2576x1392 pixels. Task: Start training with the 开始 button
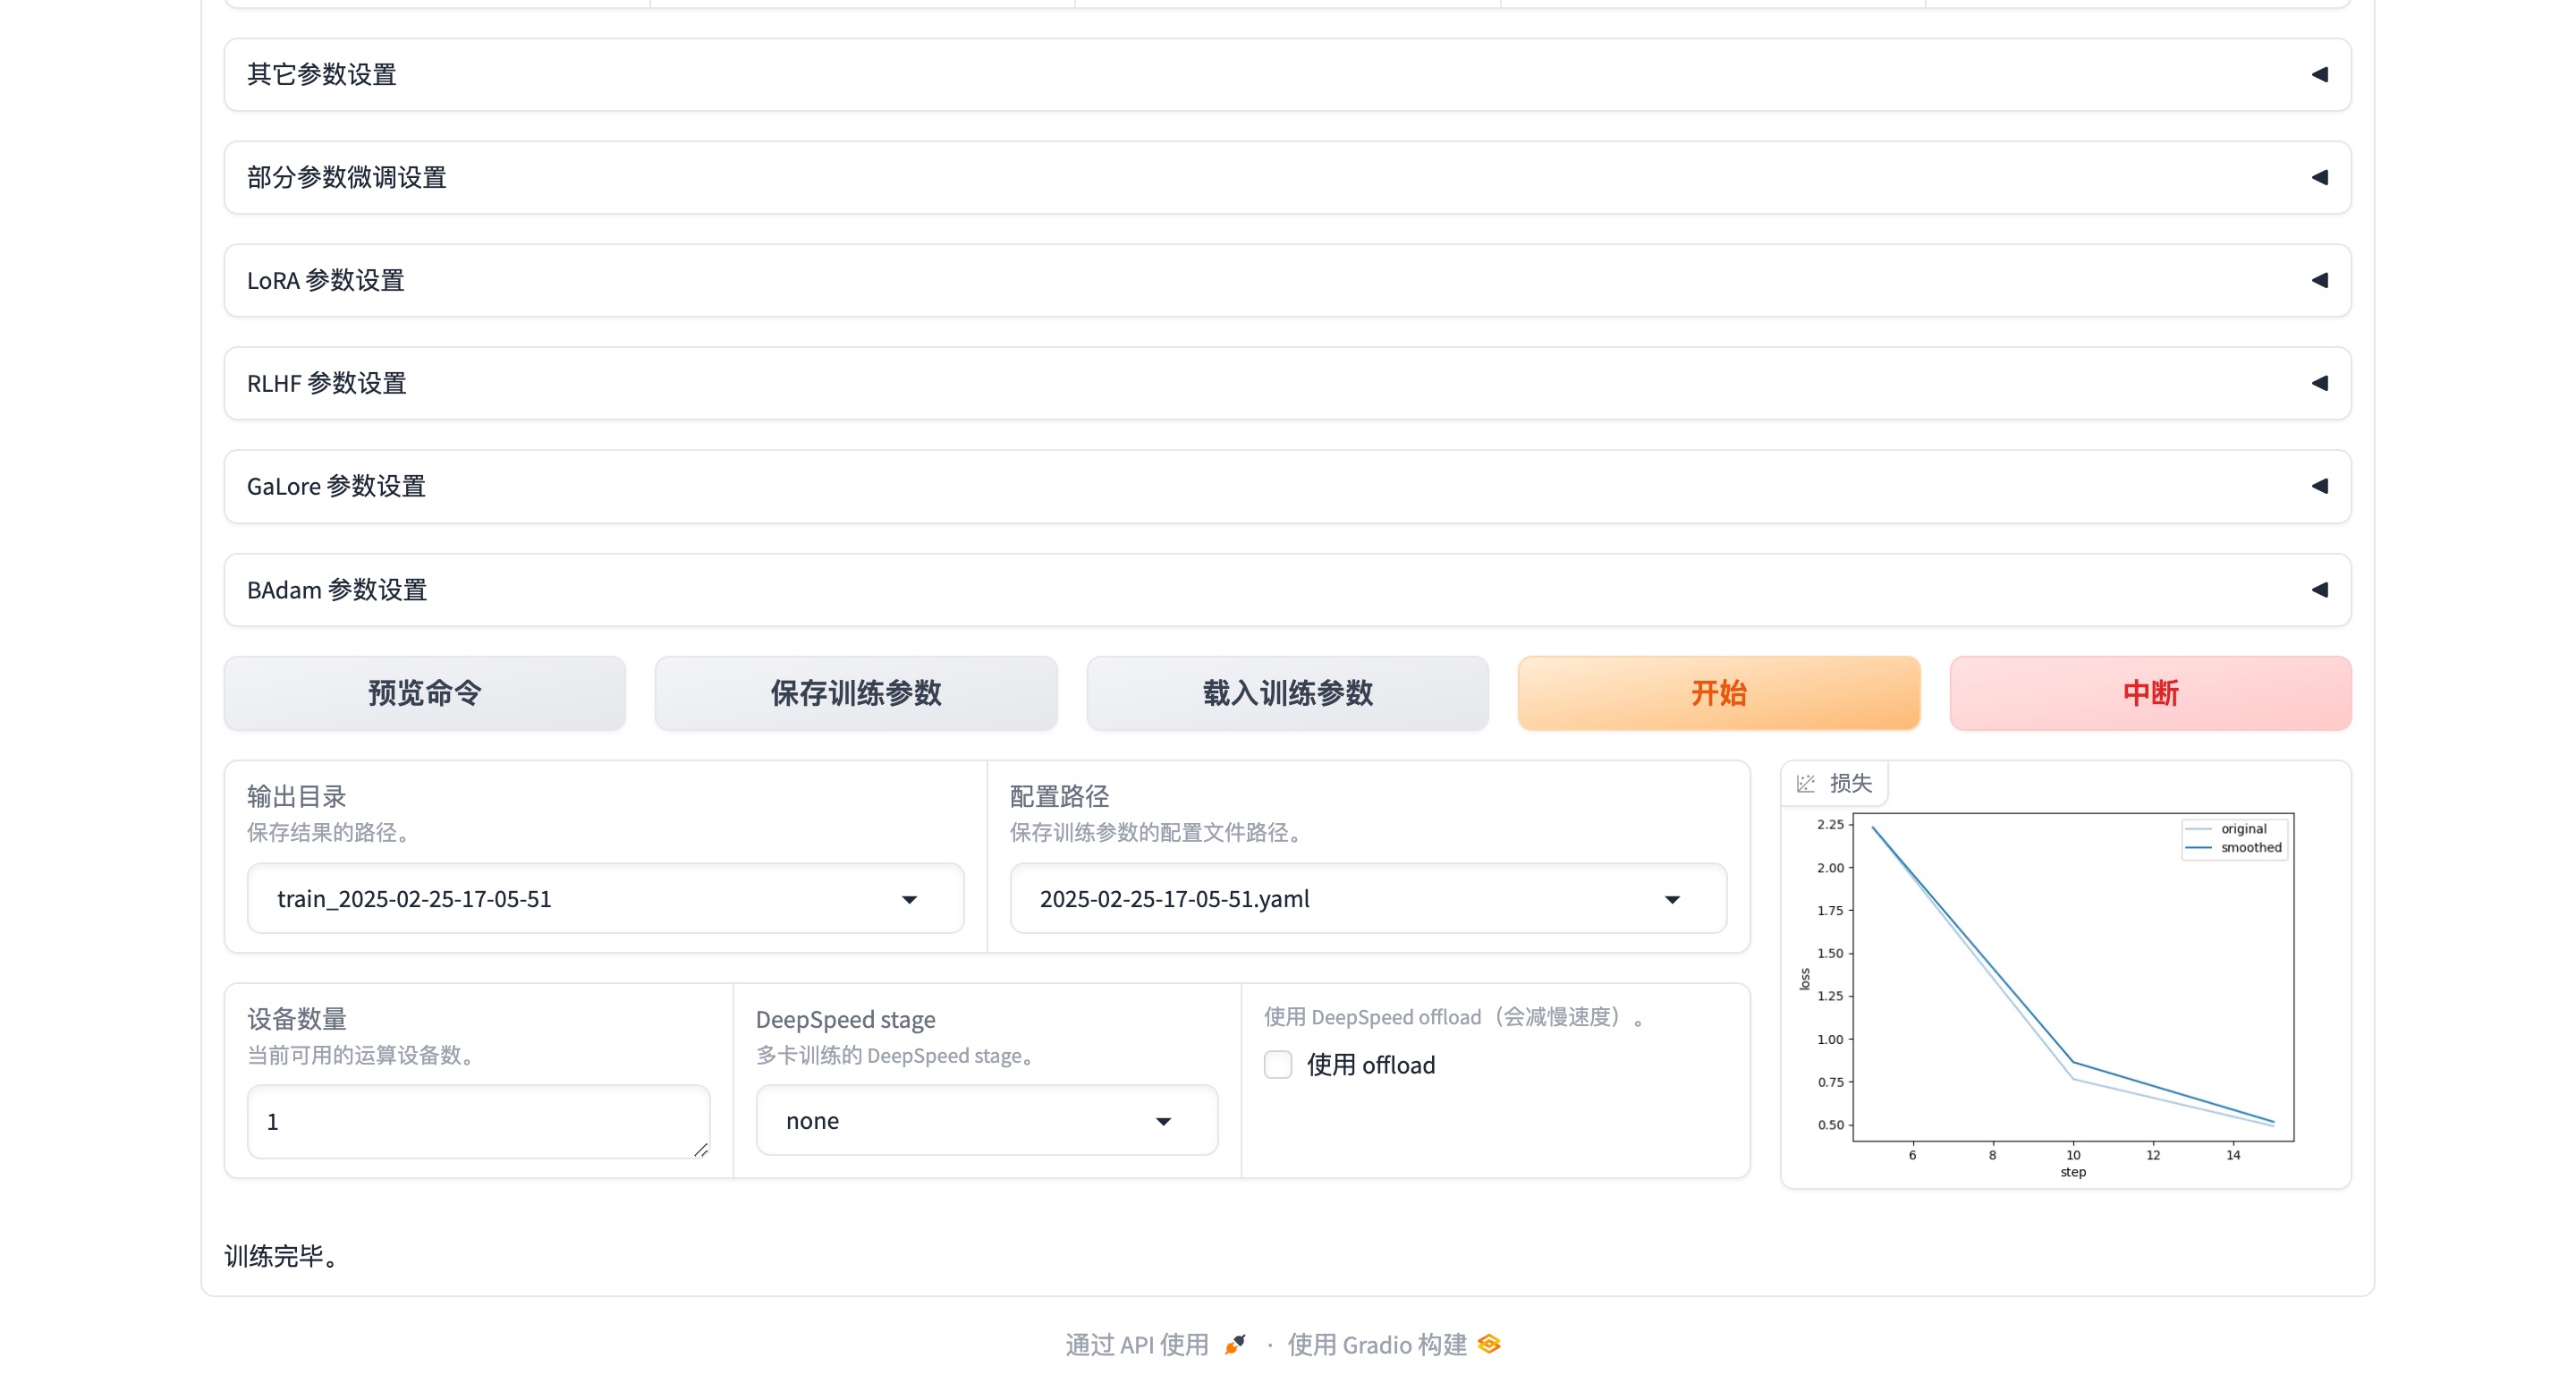(x=1718, y=693)
